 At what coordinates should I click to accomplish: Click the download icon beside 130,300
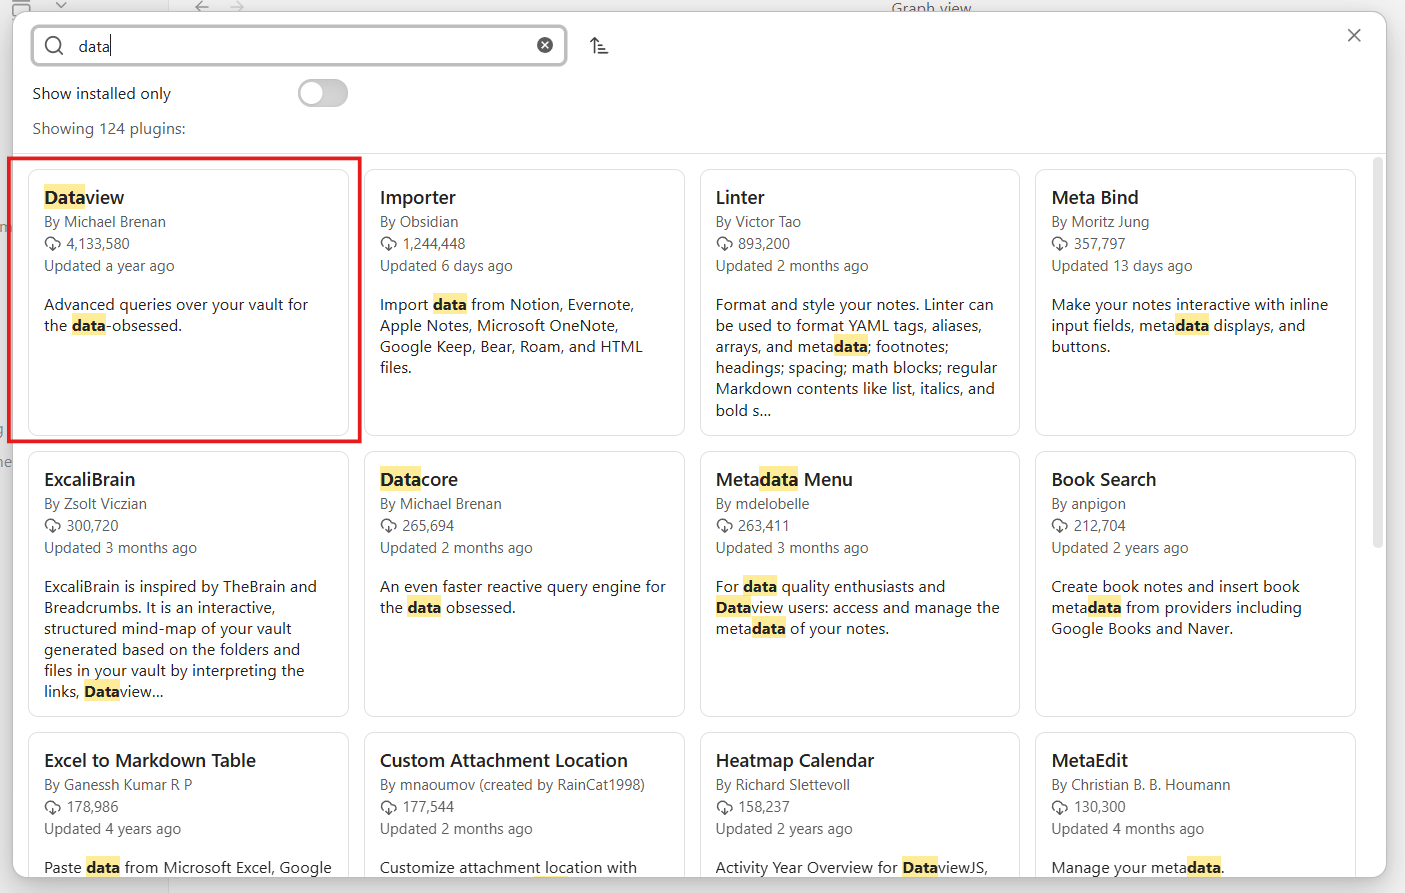click(x=1060, y=807)
